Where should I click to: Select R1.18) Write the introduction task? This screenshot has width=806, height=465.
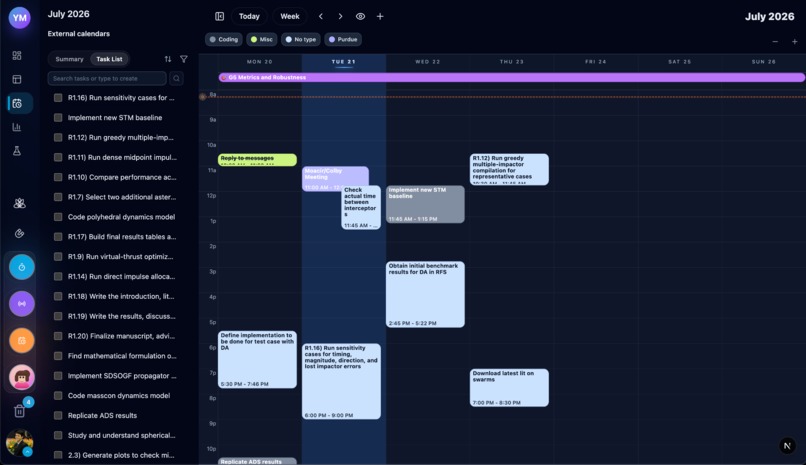click(x=121, y=296)
